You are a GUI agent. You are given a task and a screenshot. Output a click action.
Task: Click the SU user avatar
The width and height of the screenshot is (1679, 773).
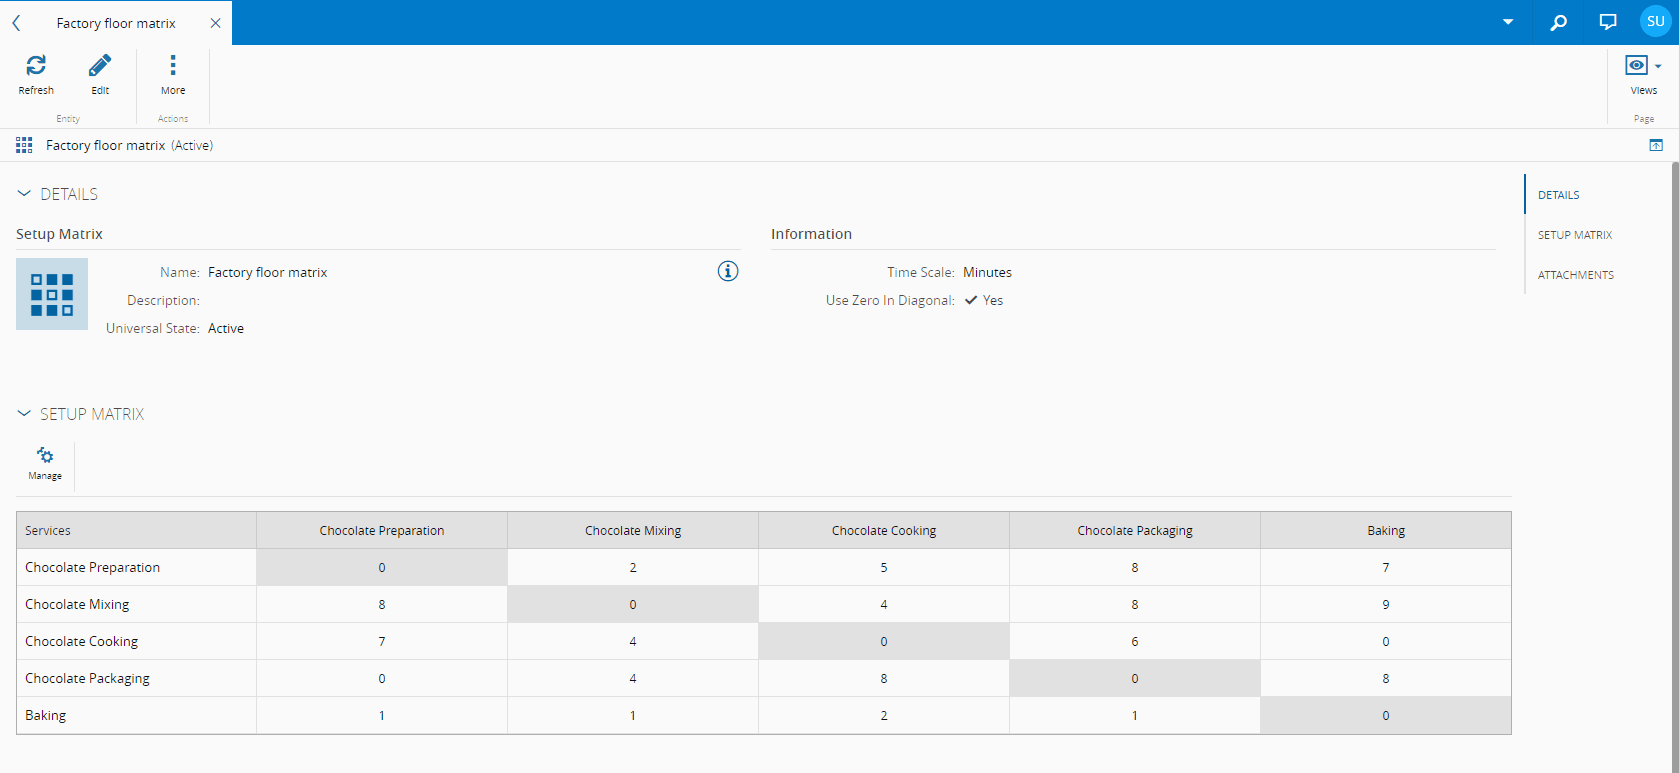tap(1655, 22)
